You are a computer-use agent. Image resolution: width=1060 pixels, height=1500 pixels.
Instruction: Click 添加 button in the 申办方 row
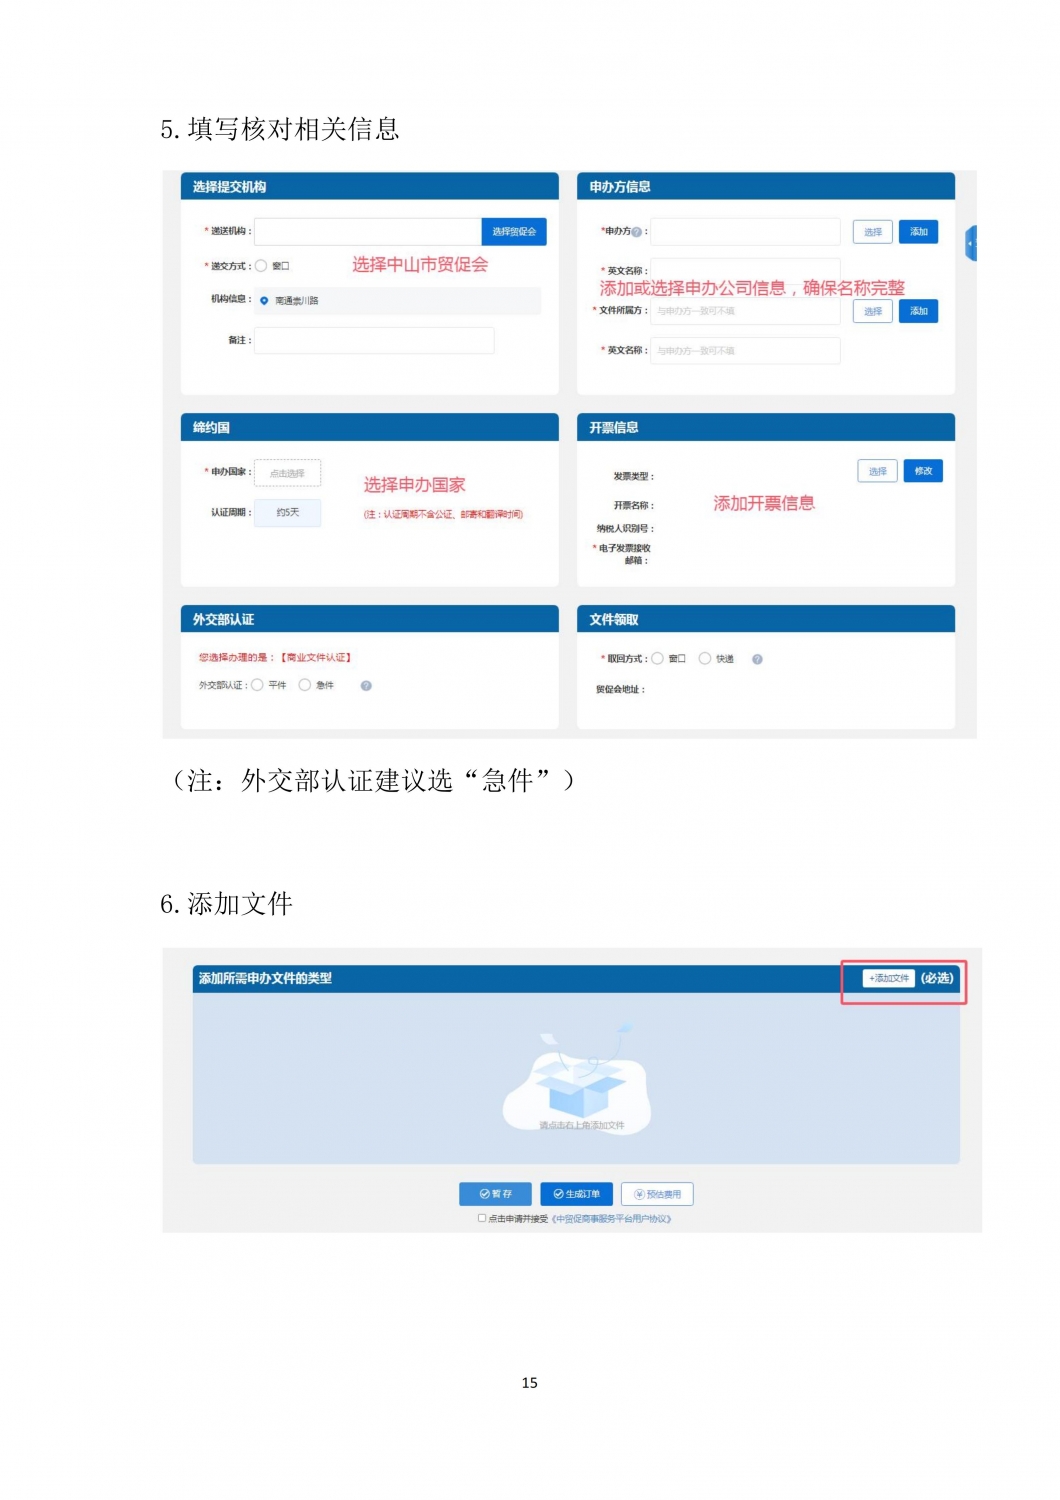pyautogui.click(x=918, y=231)
